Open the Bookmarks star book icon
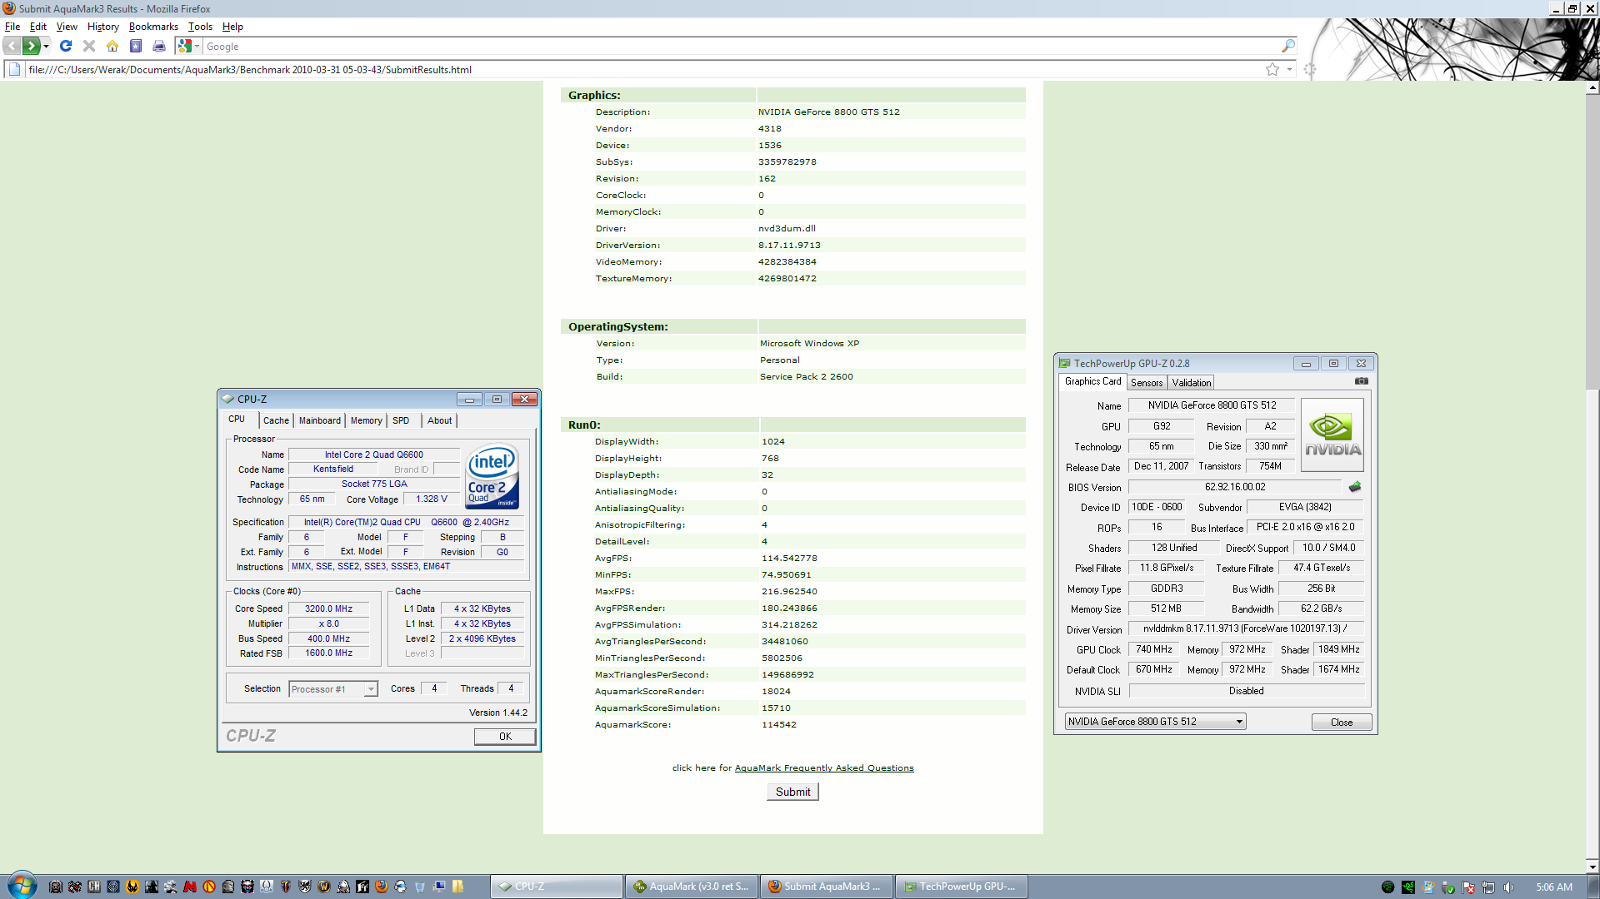Screen dimensions: 1600x899 pos(136,46)
